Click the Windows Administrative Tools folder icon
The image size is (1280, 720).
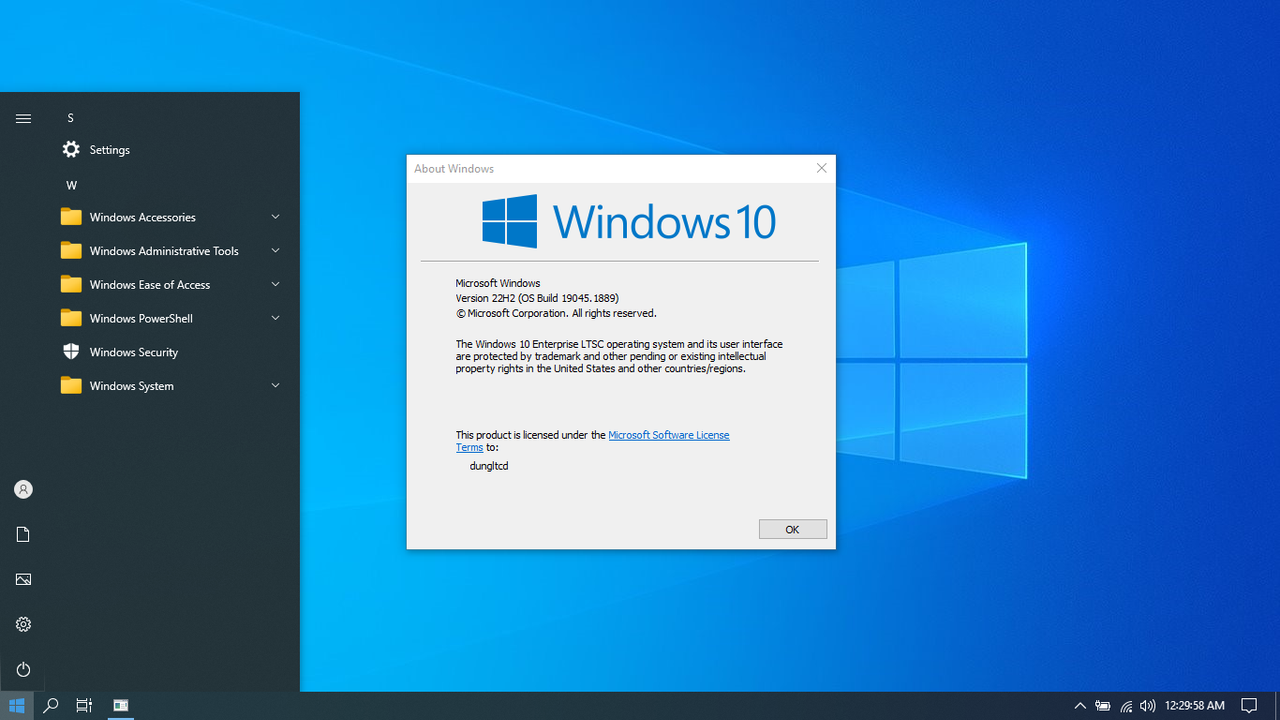71,251
